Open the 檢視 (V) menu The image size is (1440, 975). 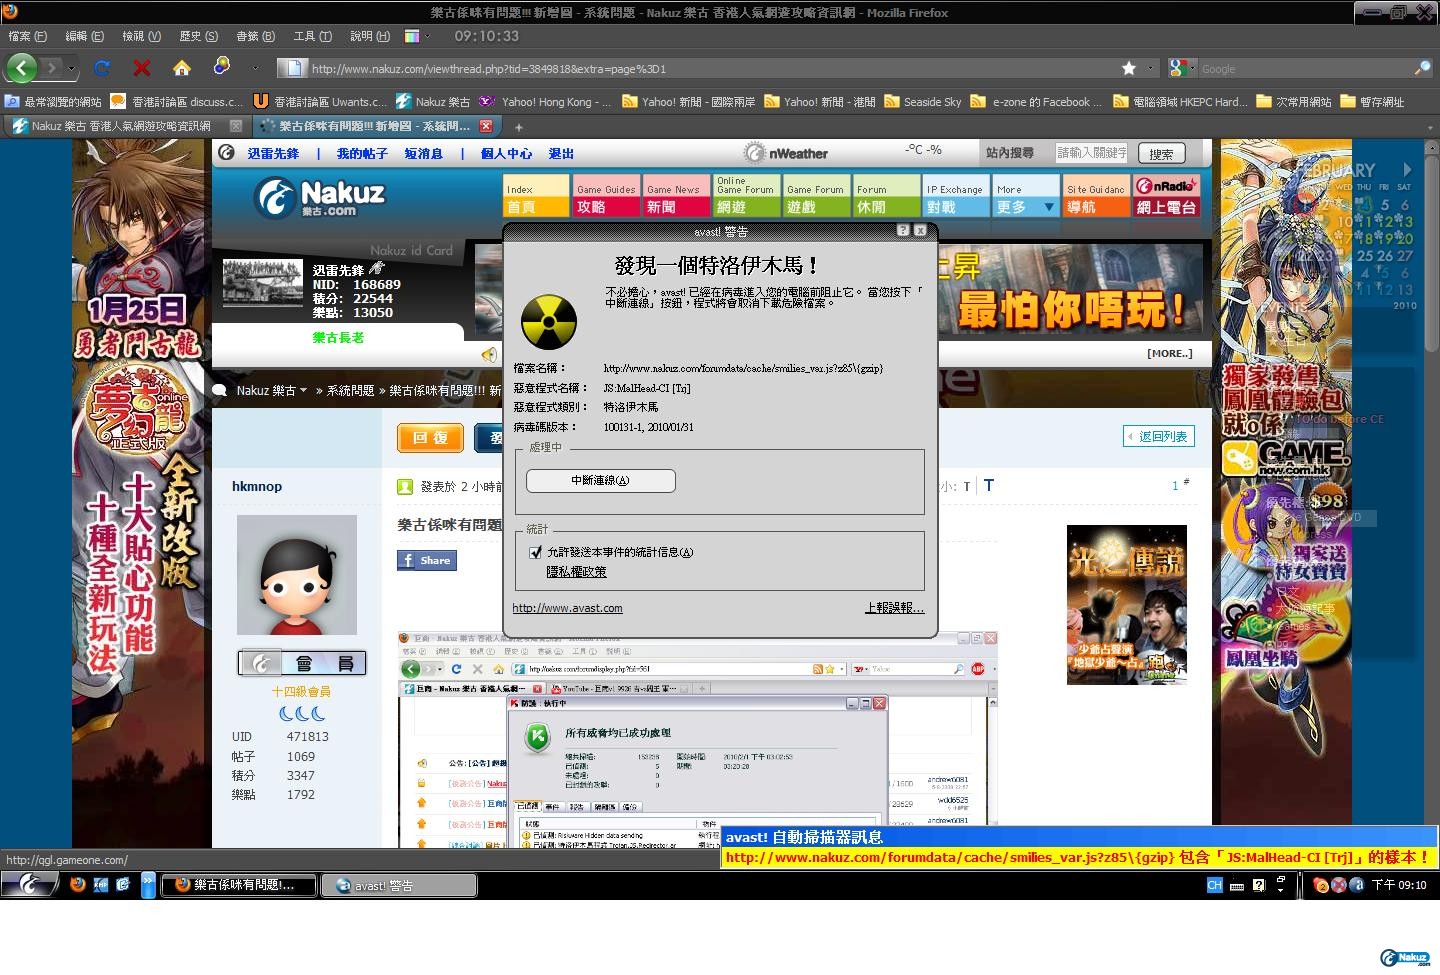[141, 36]
